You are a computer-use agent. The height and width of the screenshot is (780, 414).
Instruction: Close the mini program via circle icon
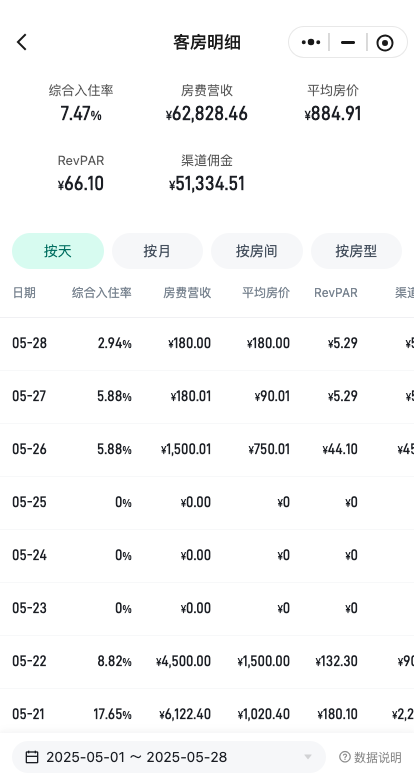tap(385, 43)
